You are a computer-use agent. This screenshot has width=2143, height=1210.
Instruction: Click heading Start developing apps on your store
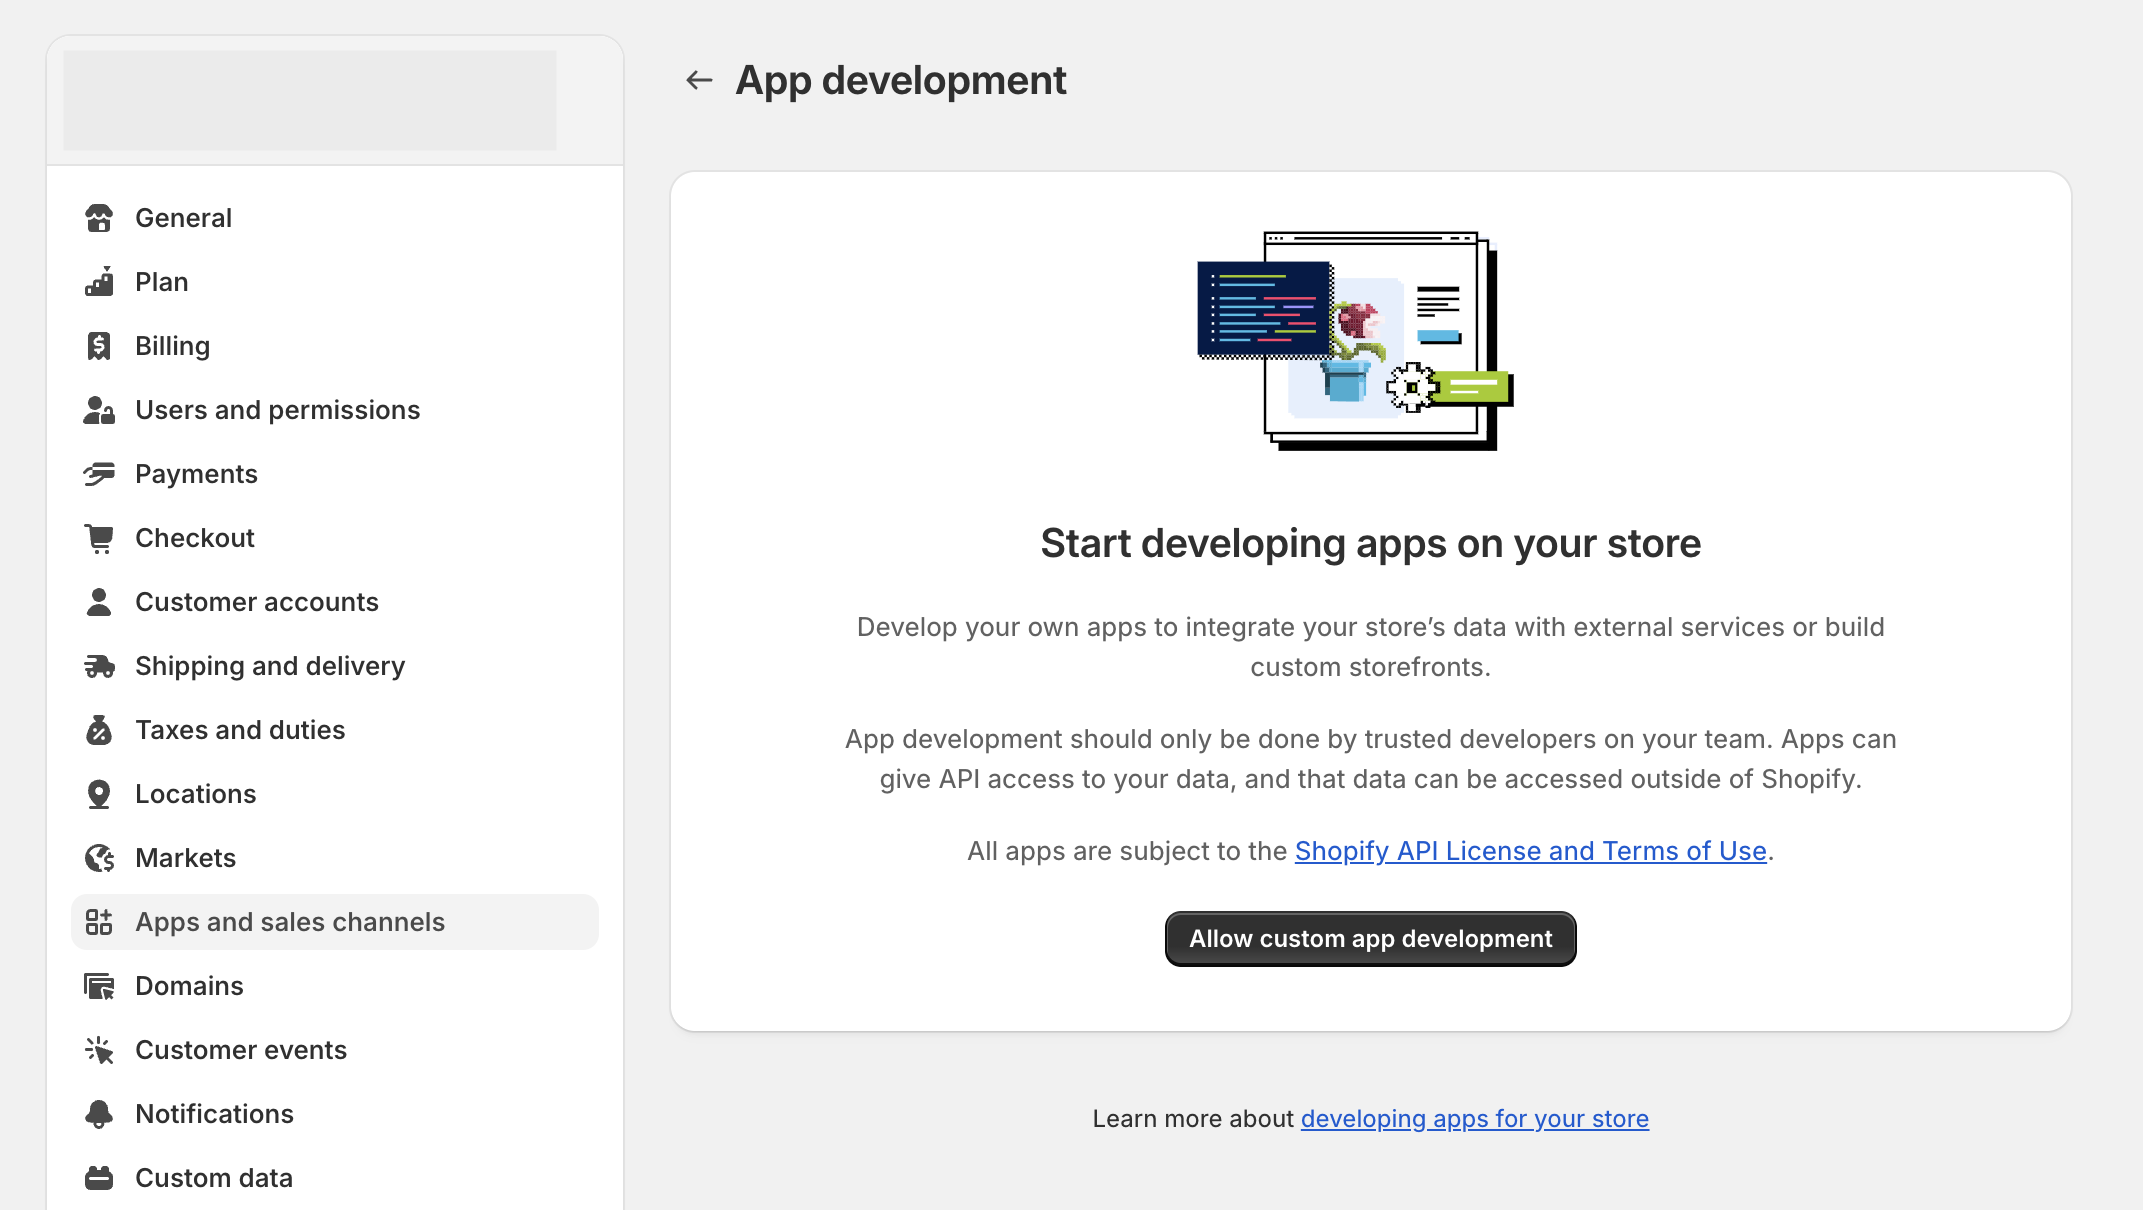tap(1370, 544)
